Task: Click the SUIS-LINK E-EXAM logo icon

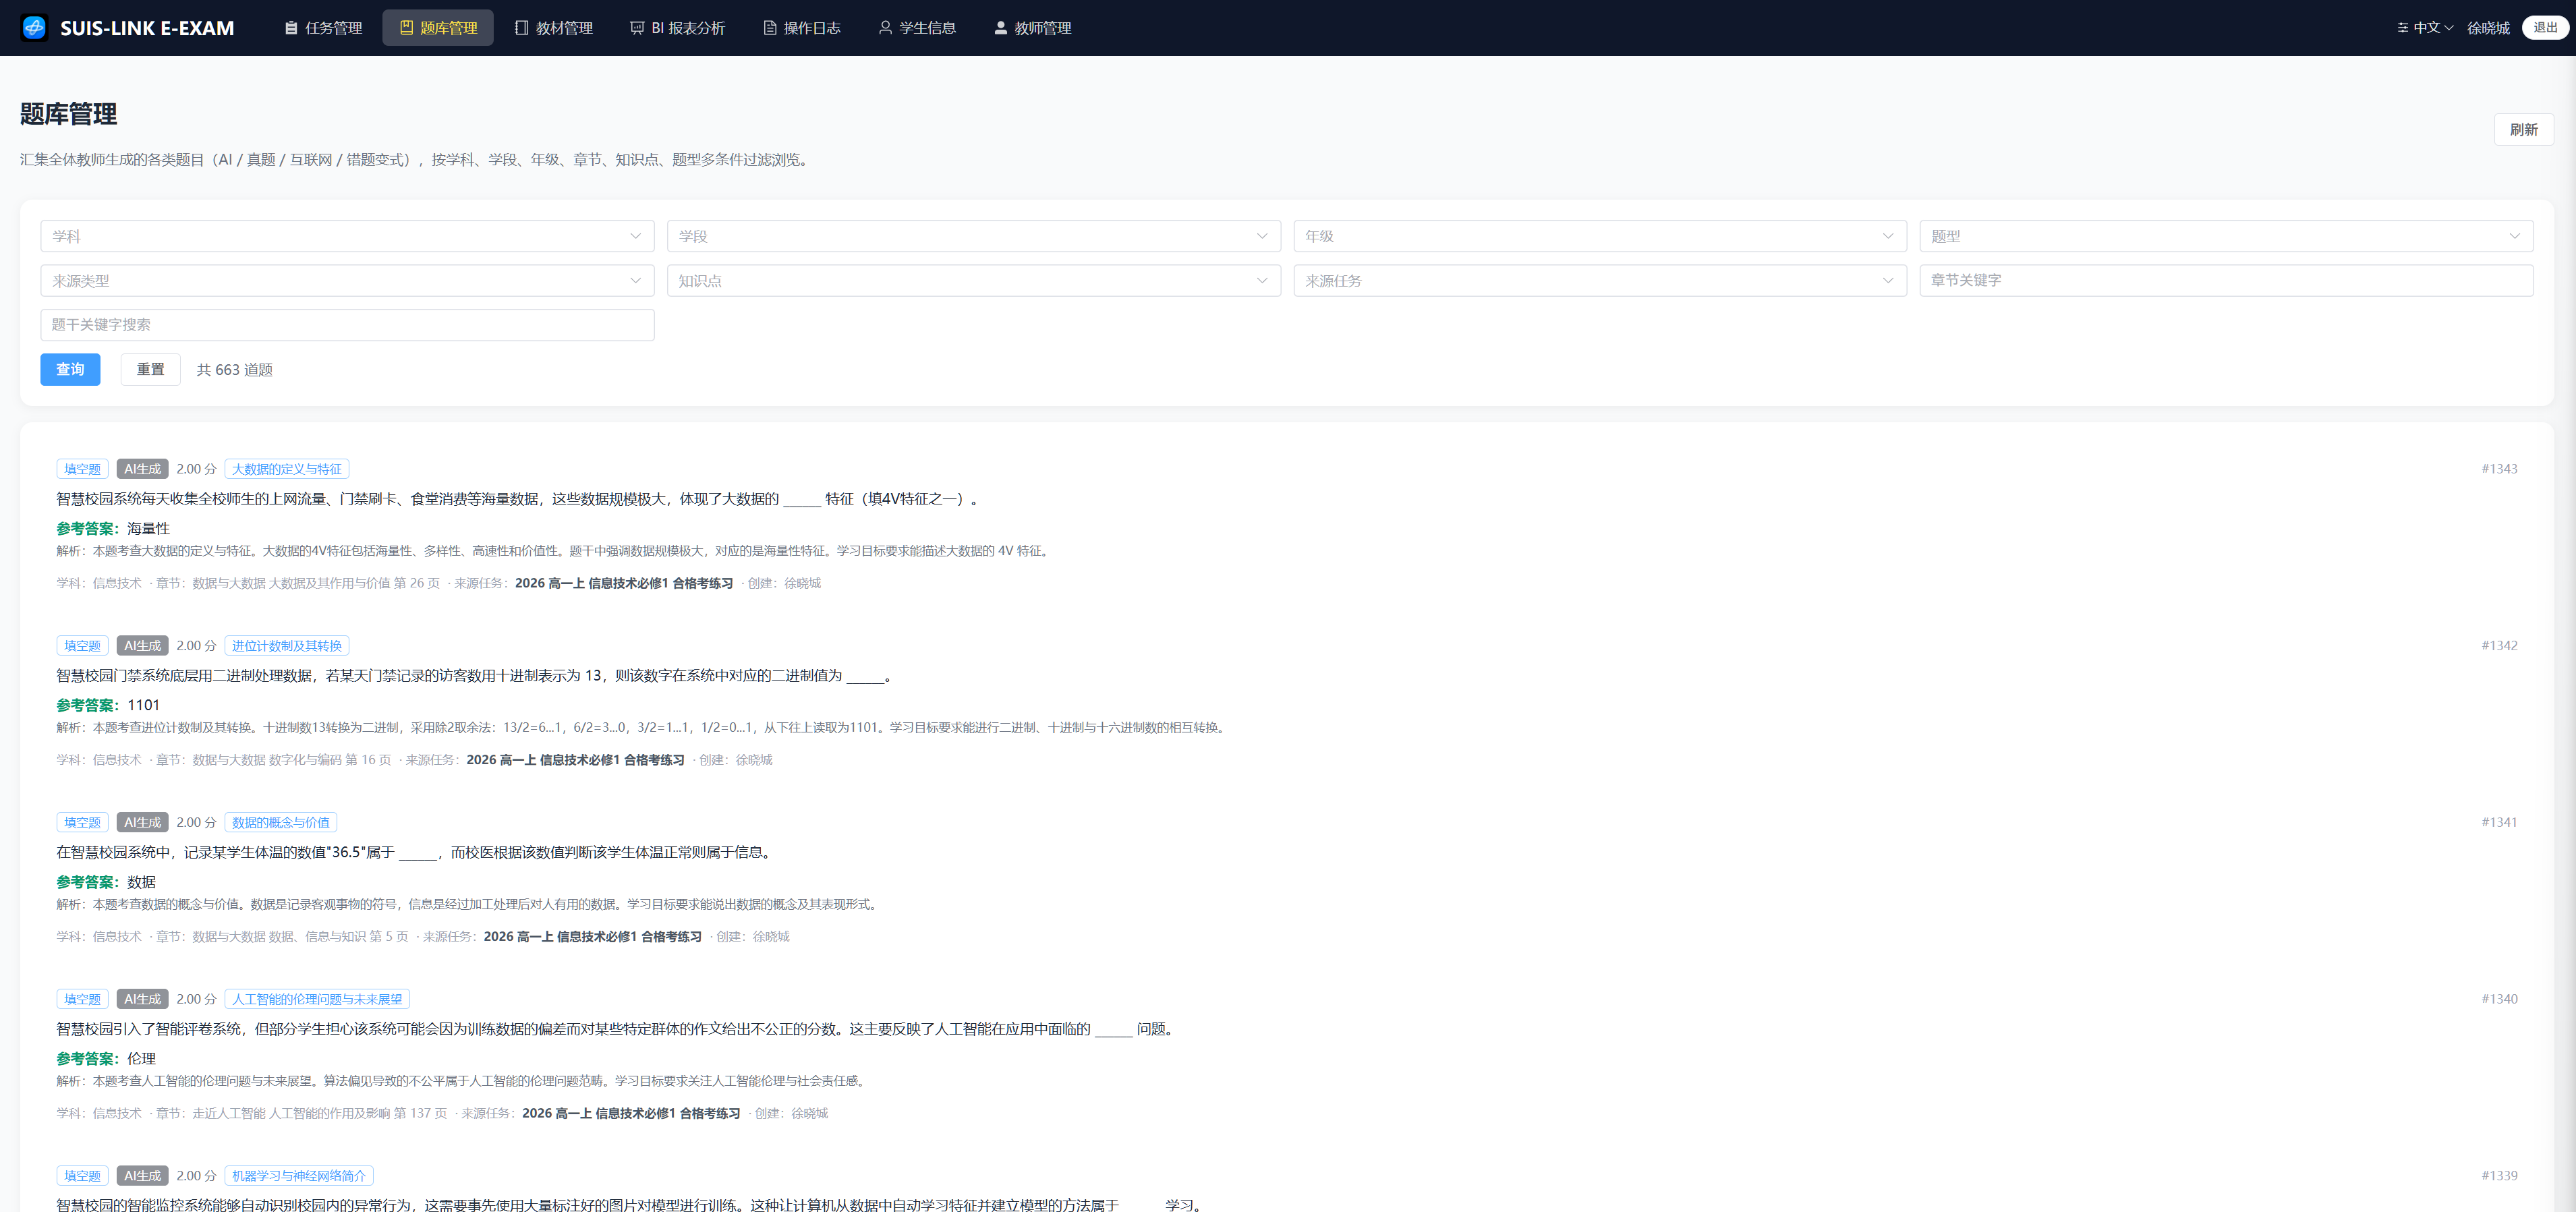Action: pyautogui.click(x=34, y=28)
